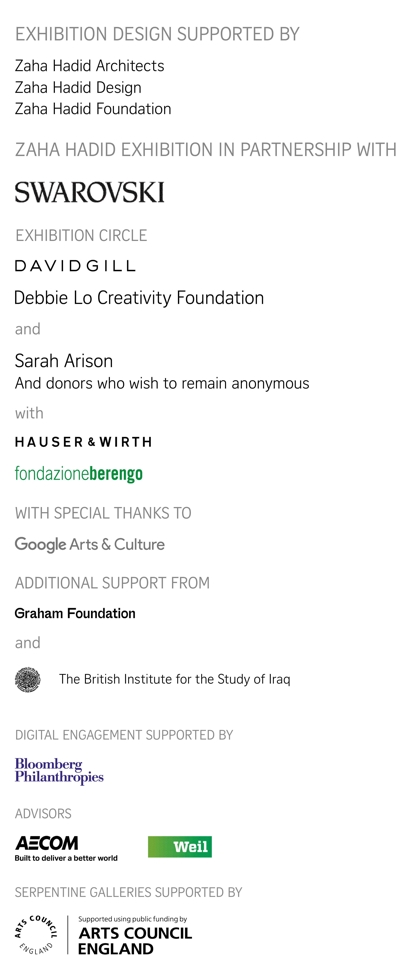
Task: Click the Hauser & Wirth logo
Action: [83, 442]
